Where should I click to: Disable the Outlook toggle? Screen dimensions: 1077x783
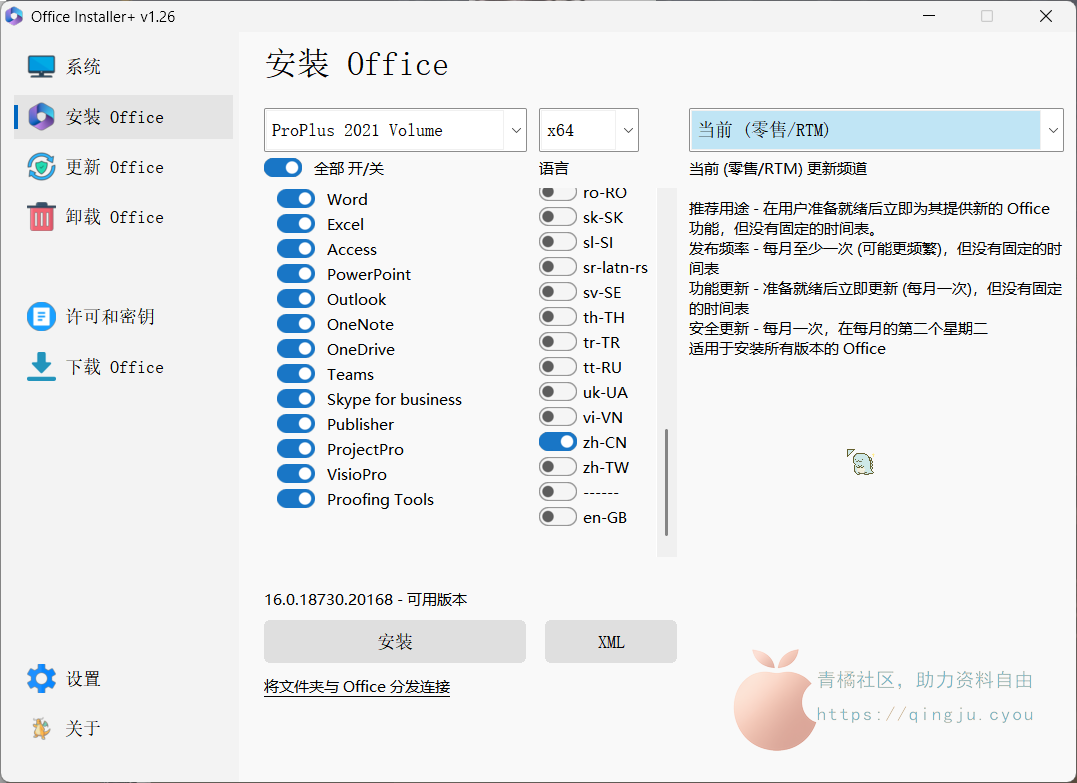pos(296,299)
